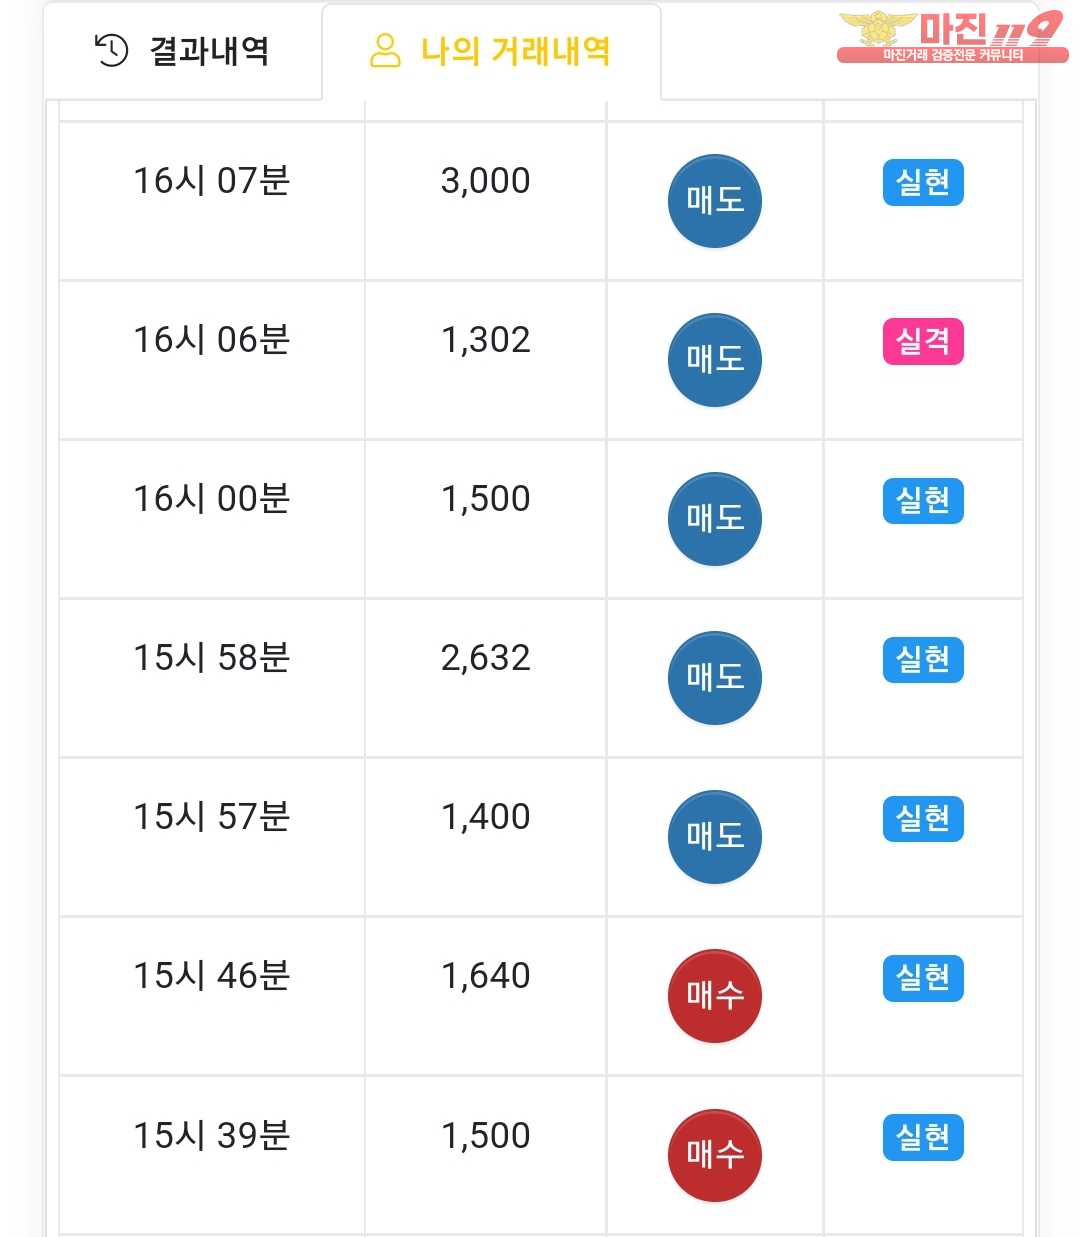Click the clock history icon
Viewport: 1080px width, 1237px height.
click(111, 50)
